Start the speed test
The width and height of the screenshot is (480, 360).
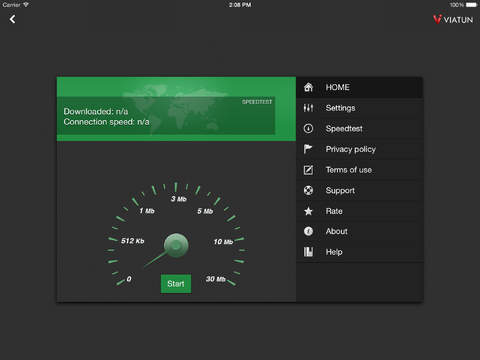(176, 284)
